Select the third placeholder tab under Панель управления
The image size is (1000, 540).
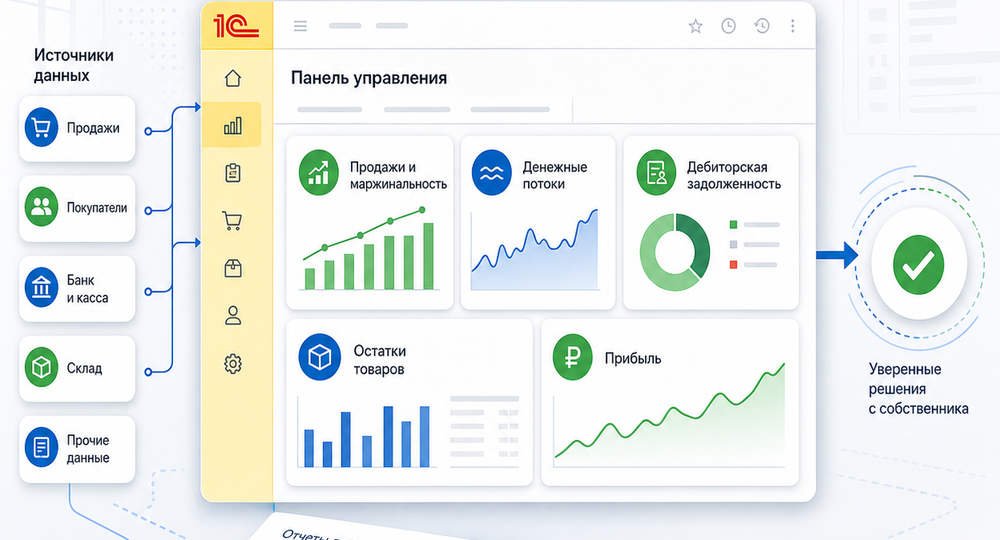pyautogui.click(x=510, y=110)
